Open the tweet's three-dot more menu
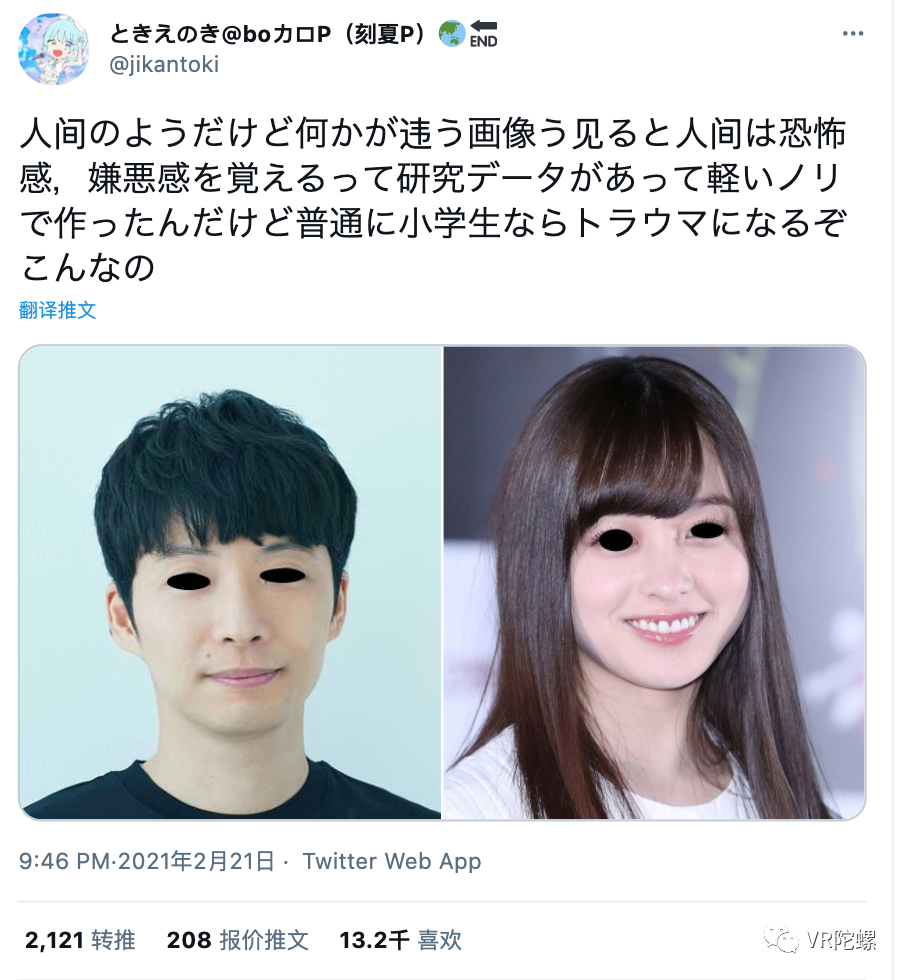The width and height of the screenshot is (906, 980). point(852,34)
